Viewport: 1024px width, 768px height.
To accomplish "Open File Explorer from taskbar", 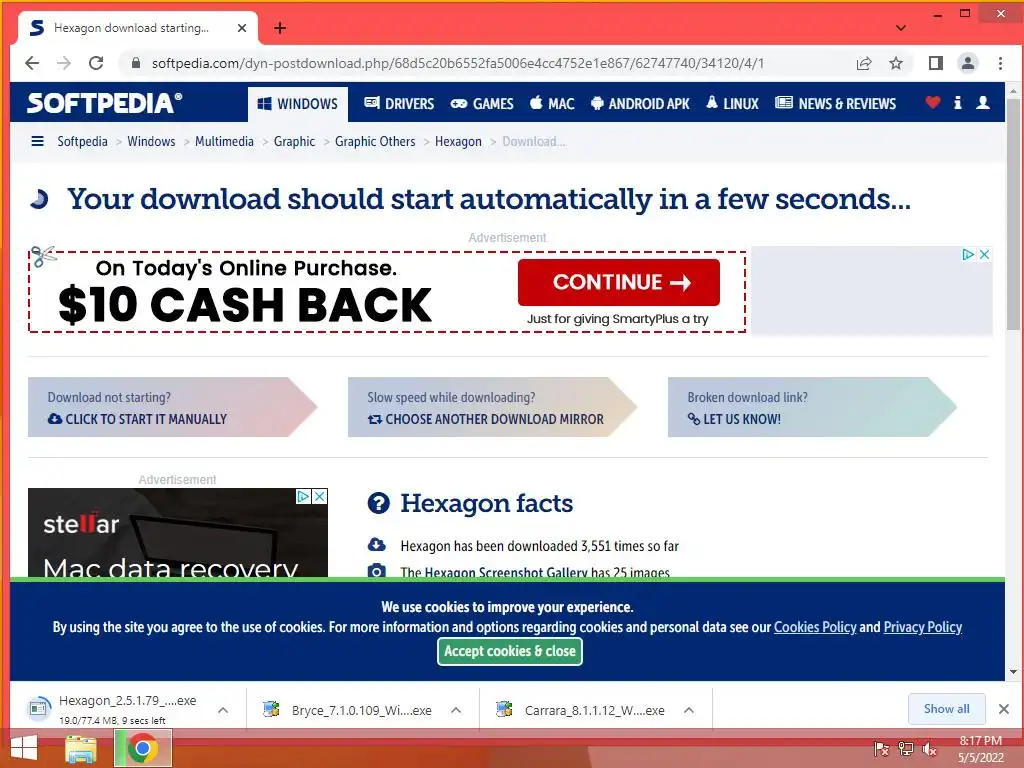I will (x=81, y=749).
